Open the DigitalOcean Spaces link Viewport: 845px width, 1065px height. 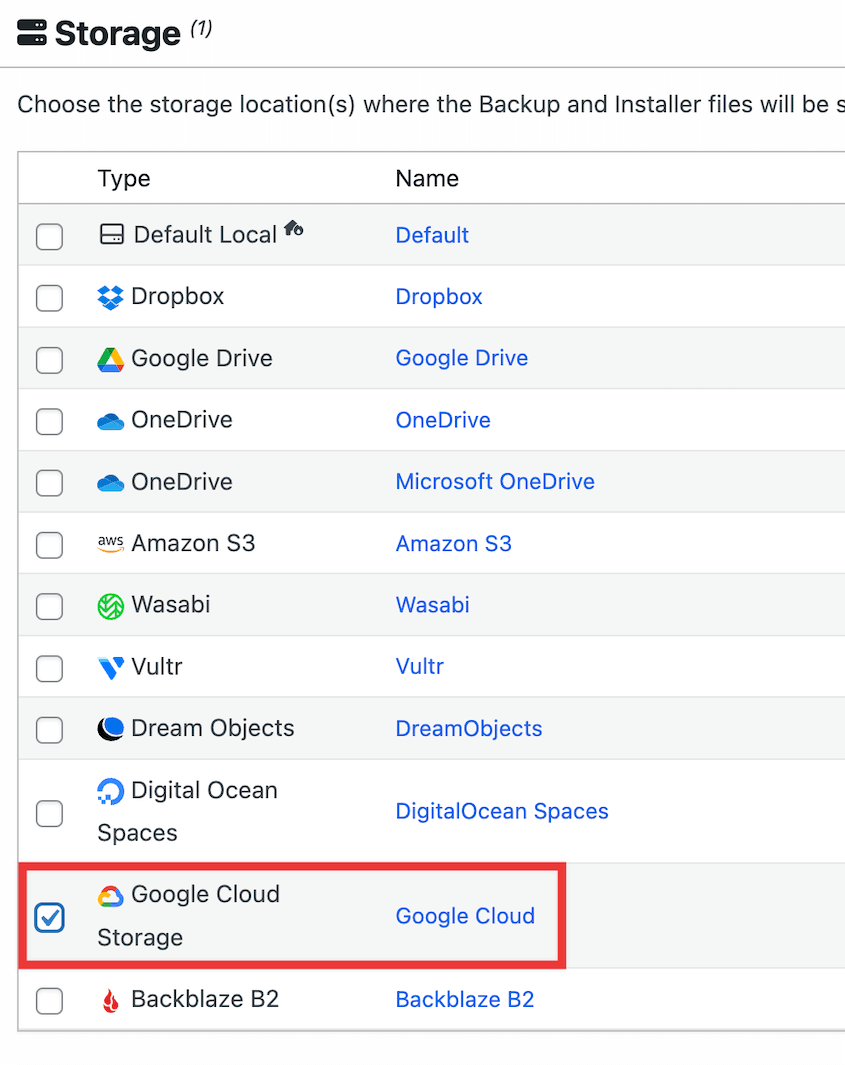pos(502,811)
